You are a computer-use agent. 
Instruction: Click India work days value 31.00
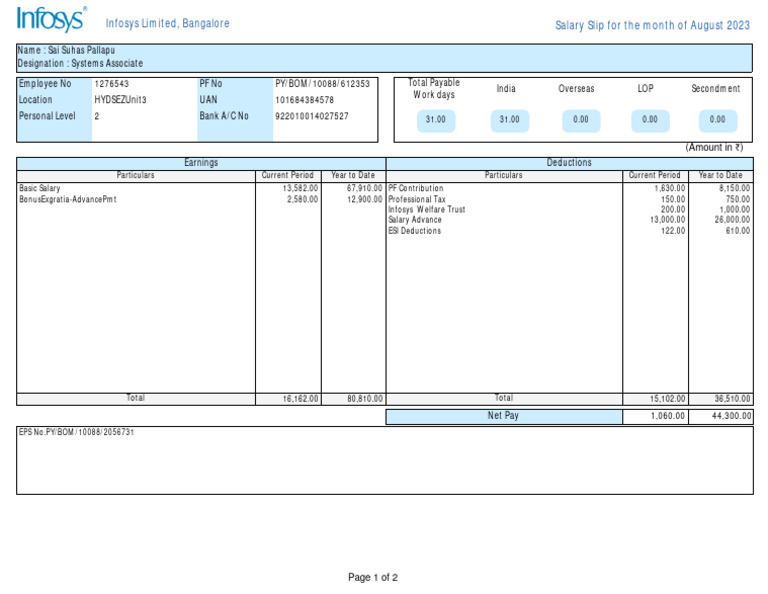(x=510, y=119)
